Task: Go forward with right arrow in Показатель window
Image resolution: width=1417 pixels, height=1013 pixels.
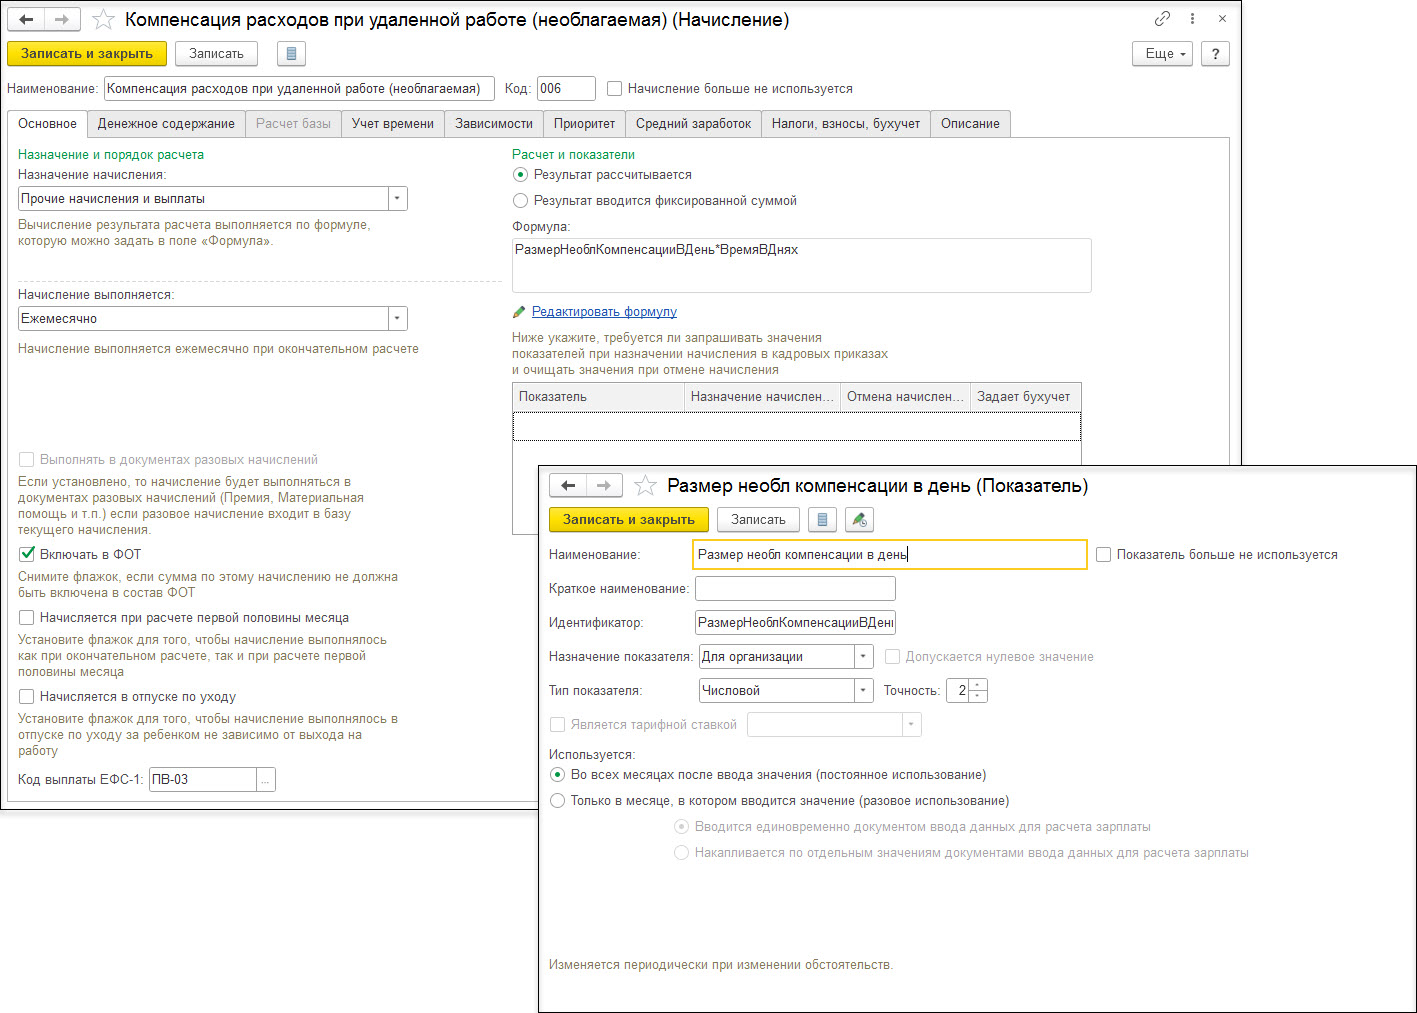Action: [x=604, y=486]
